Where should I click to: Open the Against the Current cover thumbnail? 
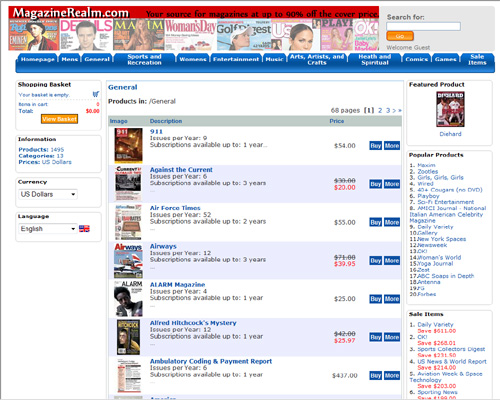click(128, 184)
